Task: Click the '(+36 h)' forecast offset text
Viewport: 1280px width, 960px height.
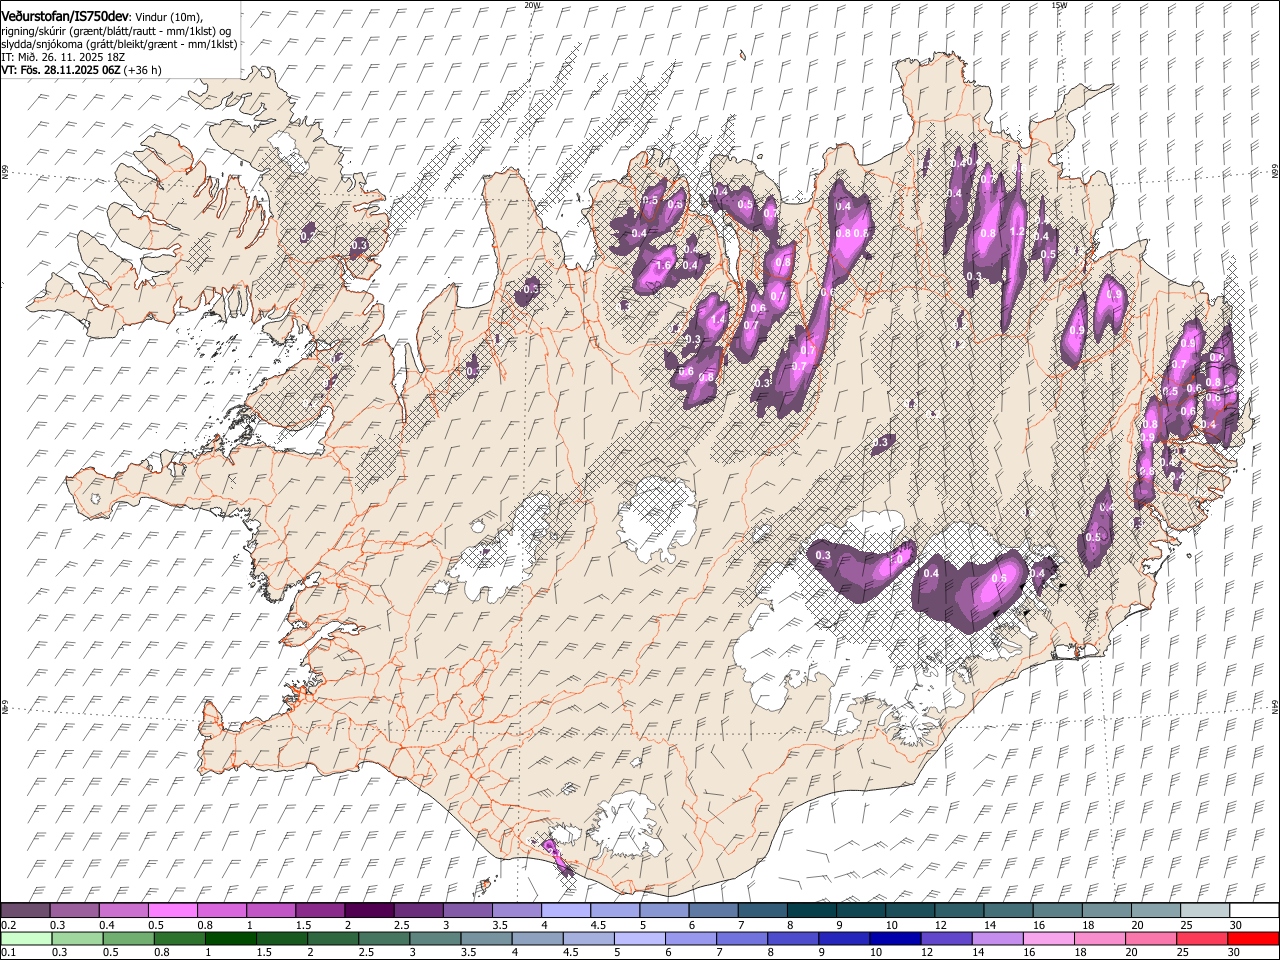Action: (x=143, y=70)
